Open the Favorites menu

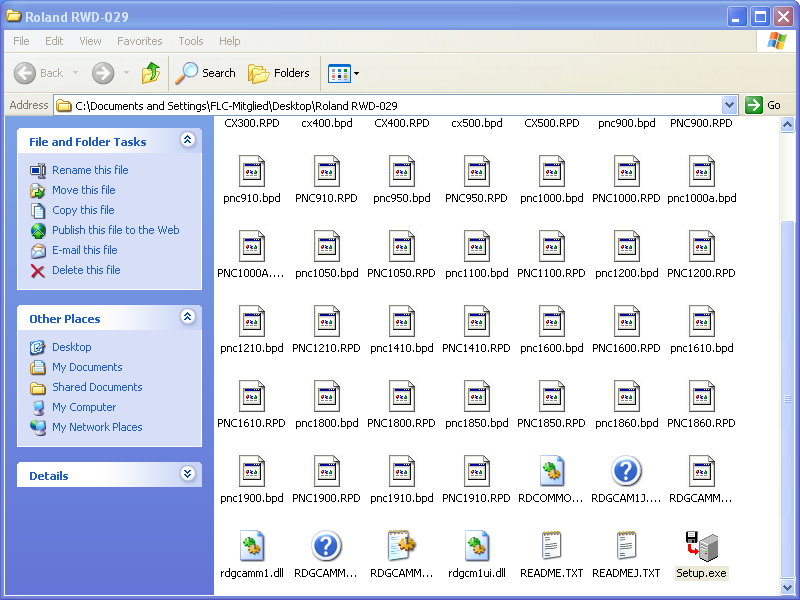pyautogui.click(x=139, y=41)
